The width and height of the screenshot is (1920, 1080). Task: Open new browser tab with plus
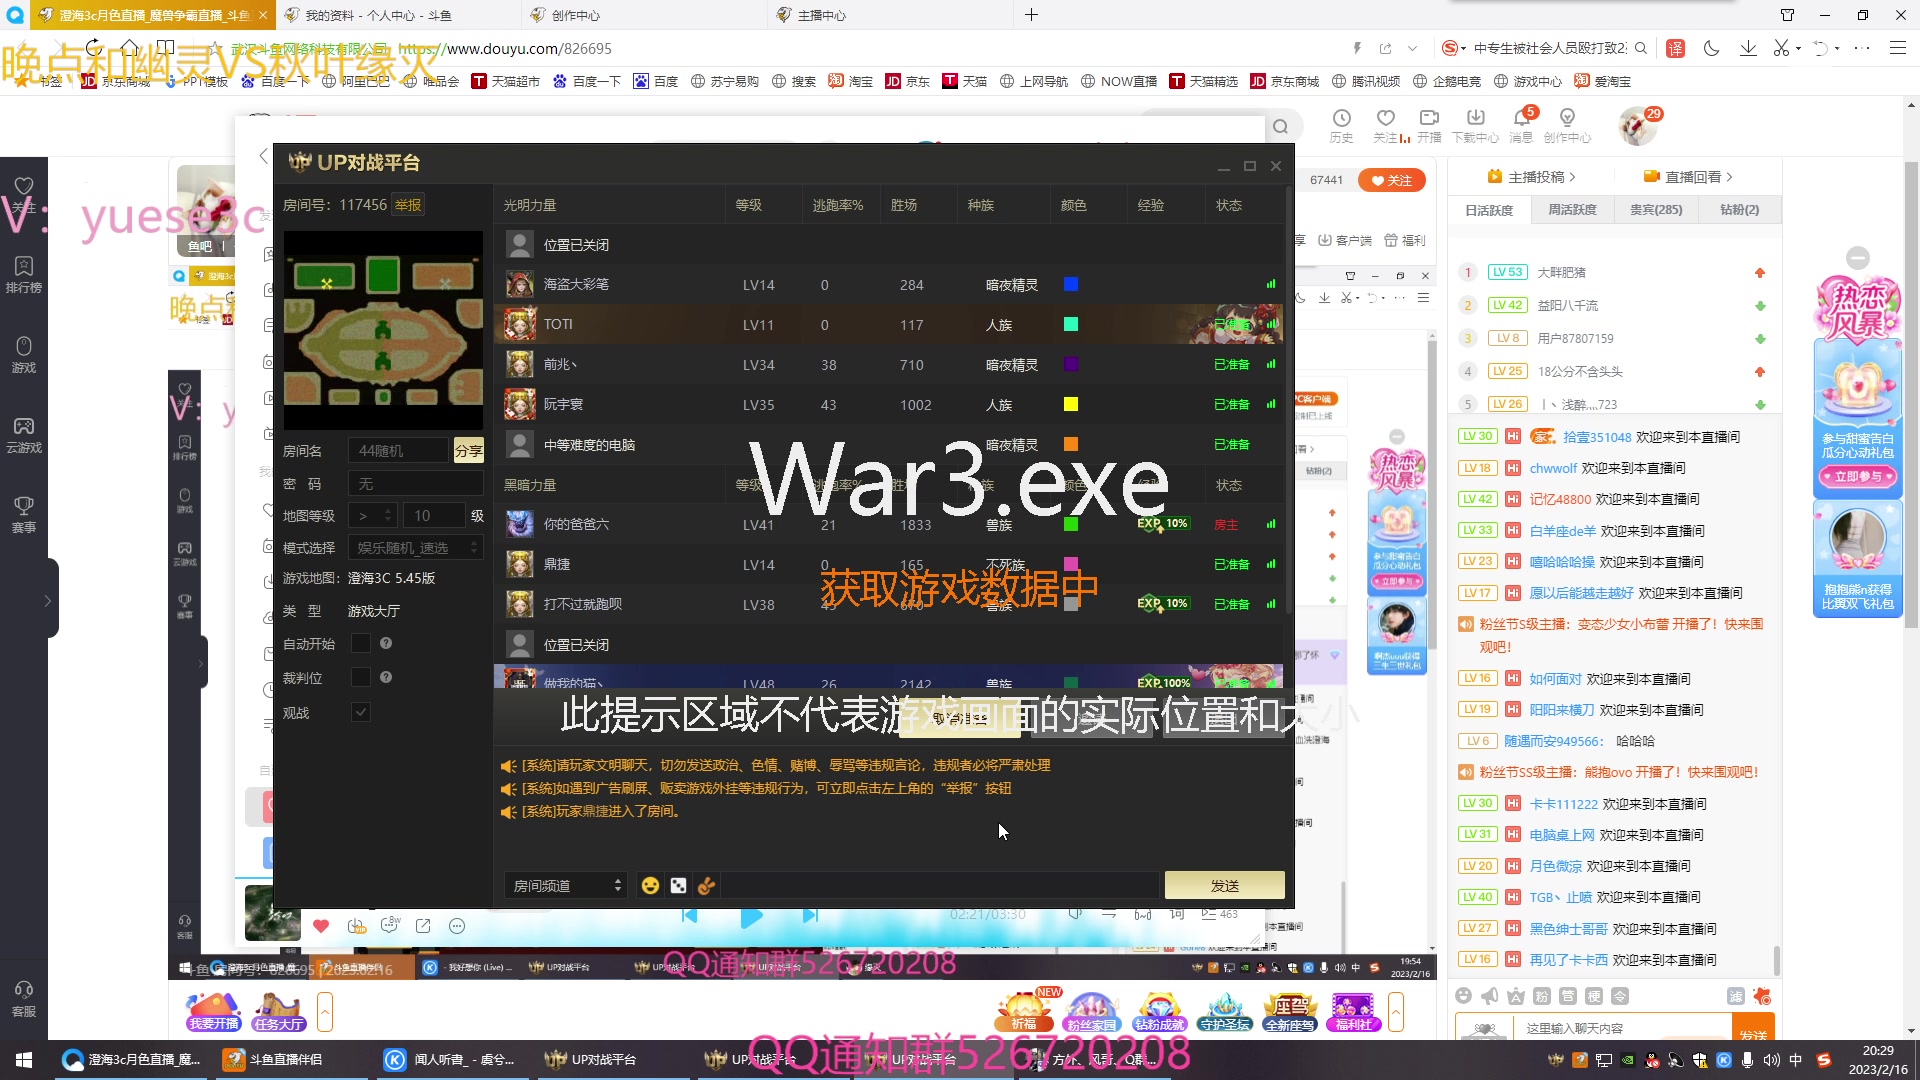[x=1031, y=15]
